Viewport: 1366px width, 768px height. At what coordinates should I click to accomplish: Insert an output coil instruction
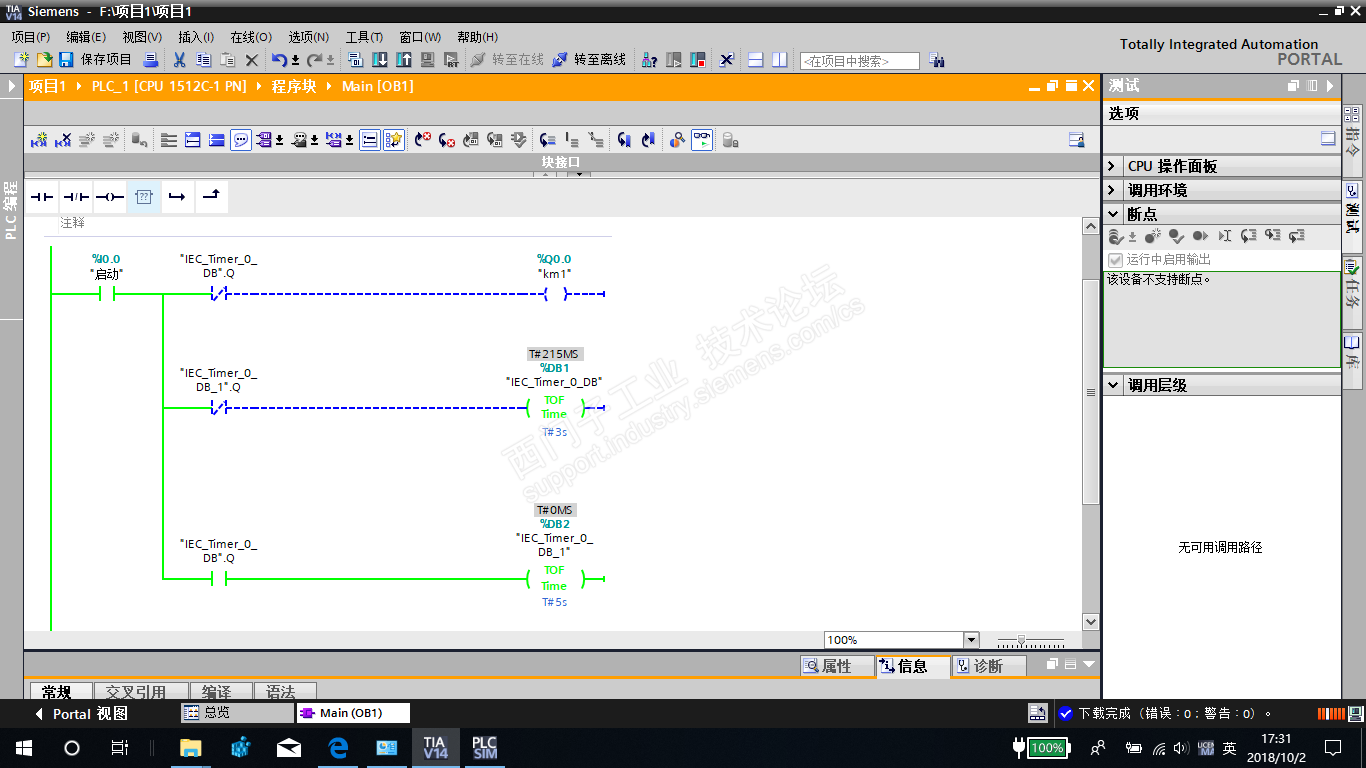tap(109, 197)
